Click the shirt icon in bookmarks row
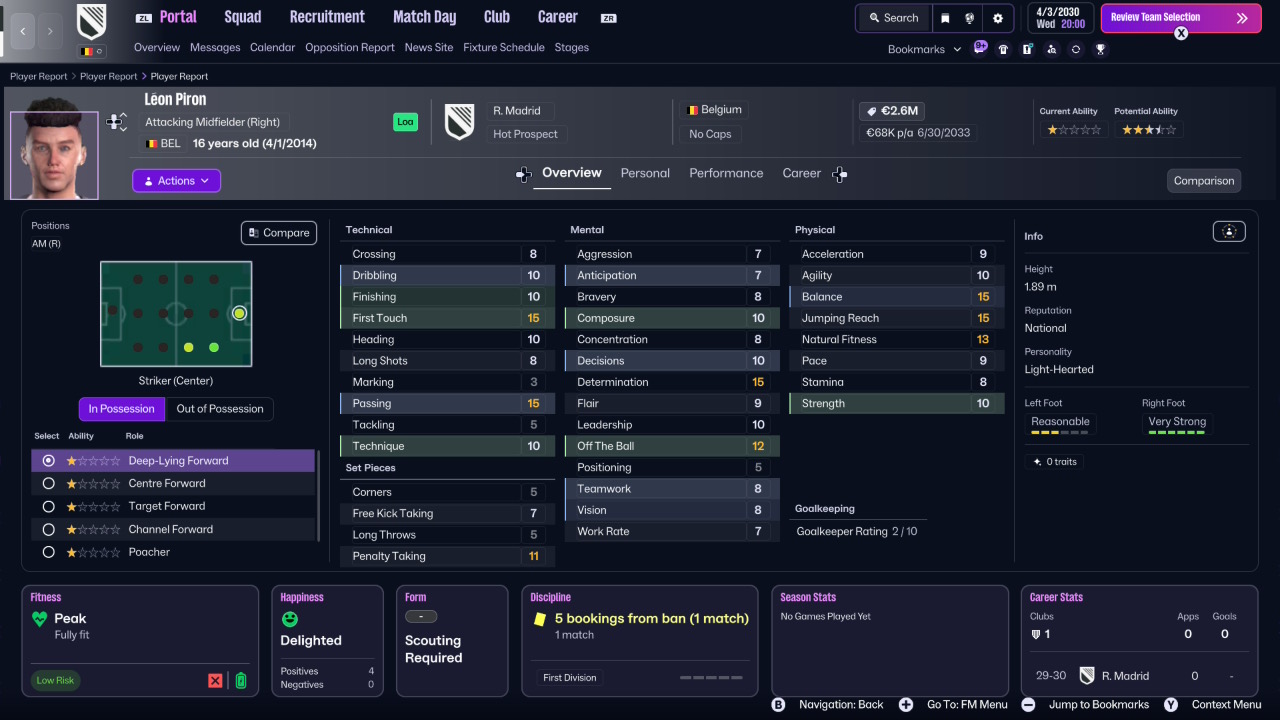The height and width of the screenshot is (720, 1280). (1003, 49)
